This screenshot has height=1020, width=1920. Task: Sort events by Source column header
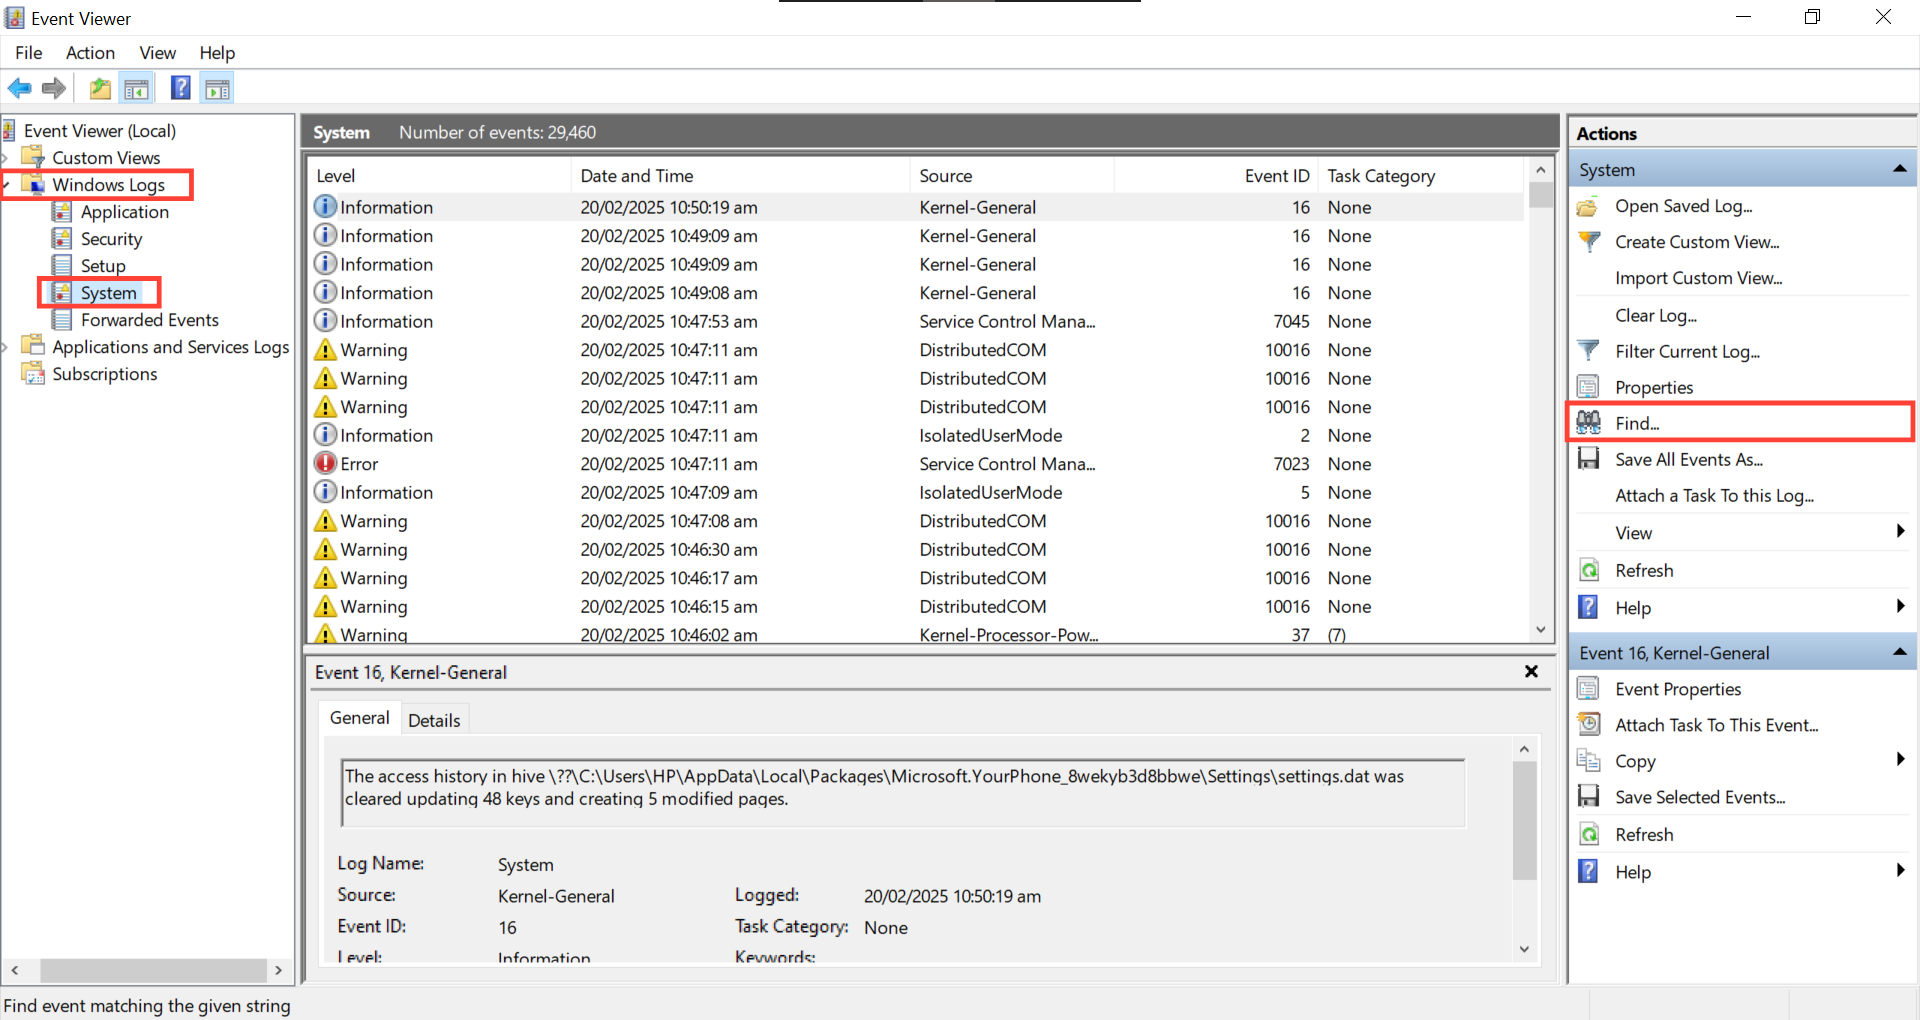(x=1012, y=176)
